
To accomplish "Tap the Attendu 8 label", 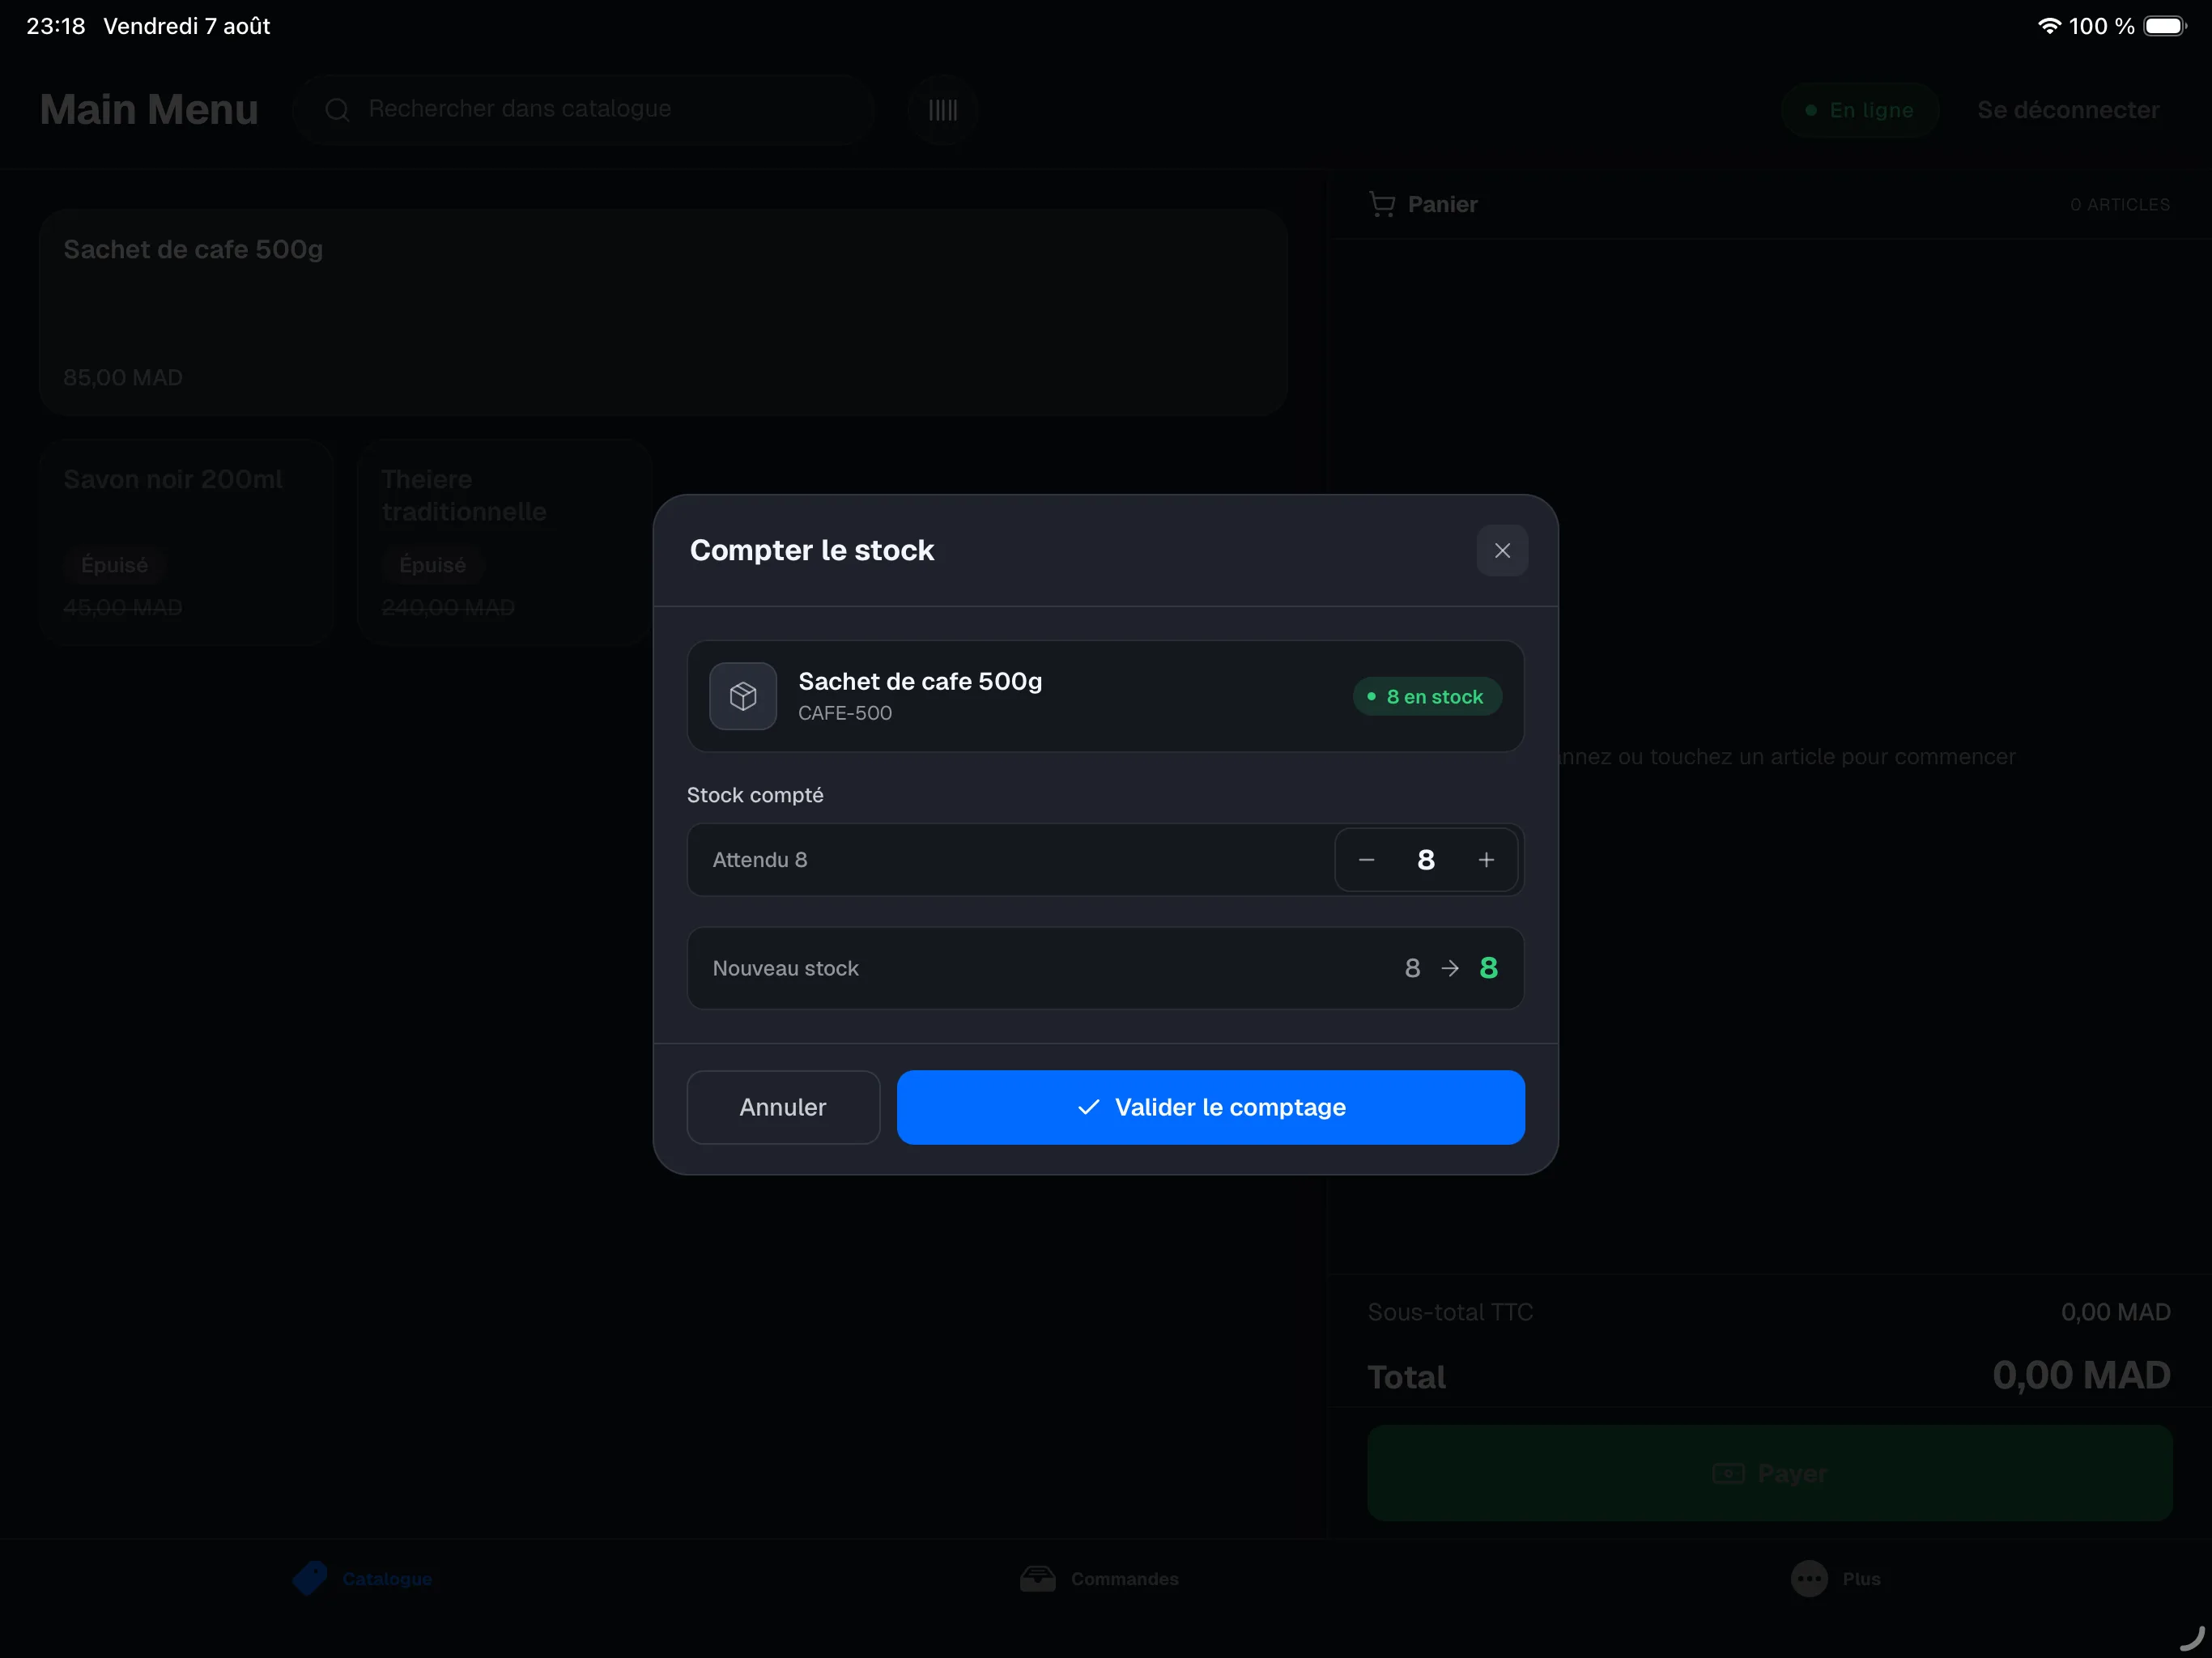I will click(x=760, y=860).
